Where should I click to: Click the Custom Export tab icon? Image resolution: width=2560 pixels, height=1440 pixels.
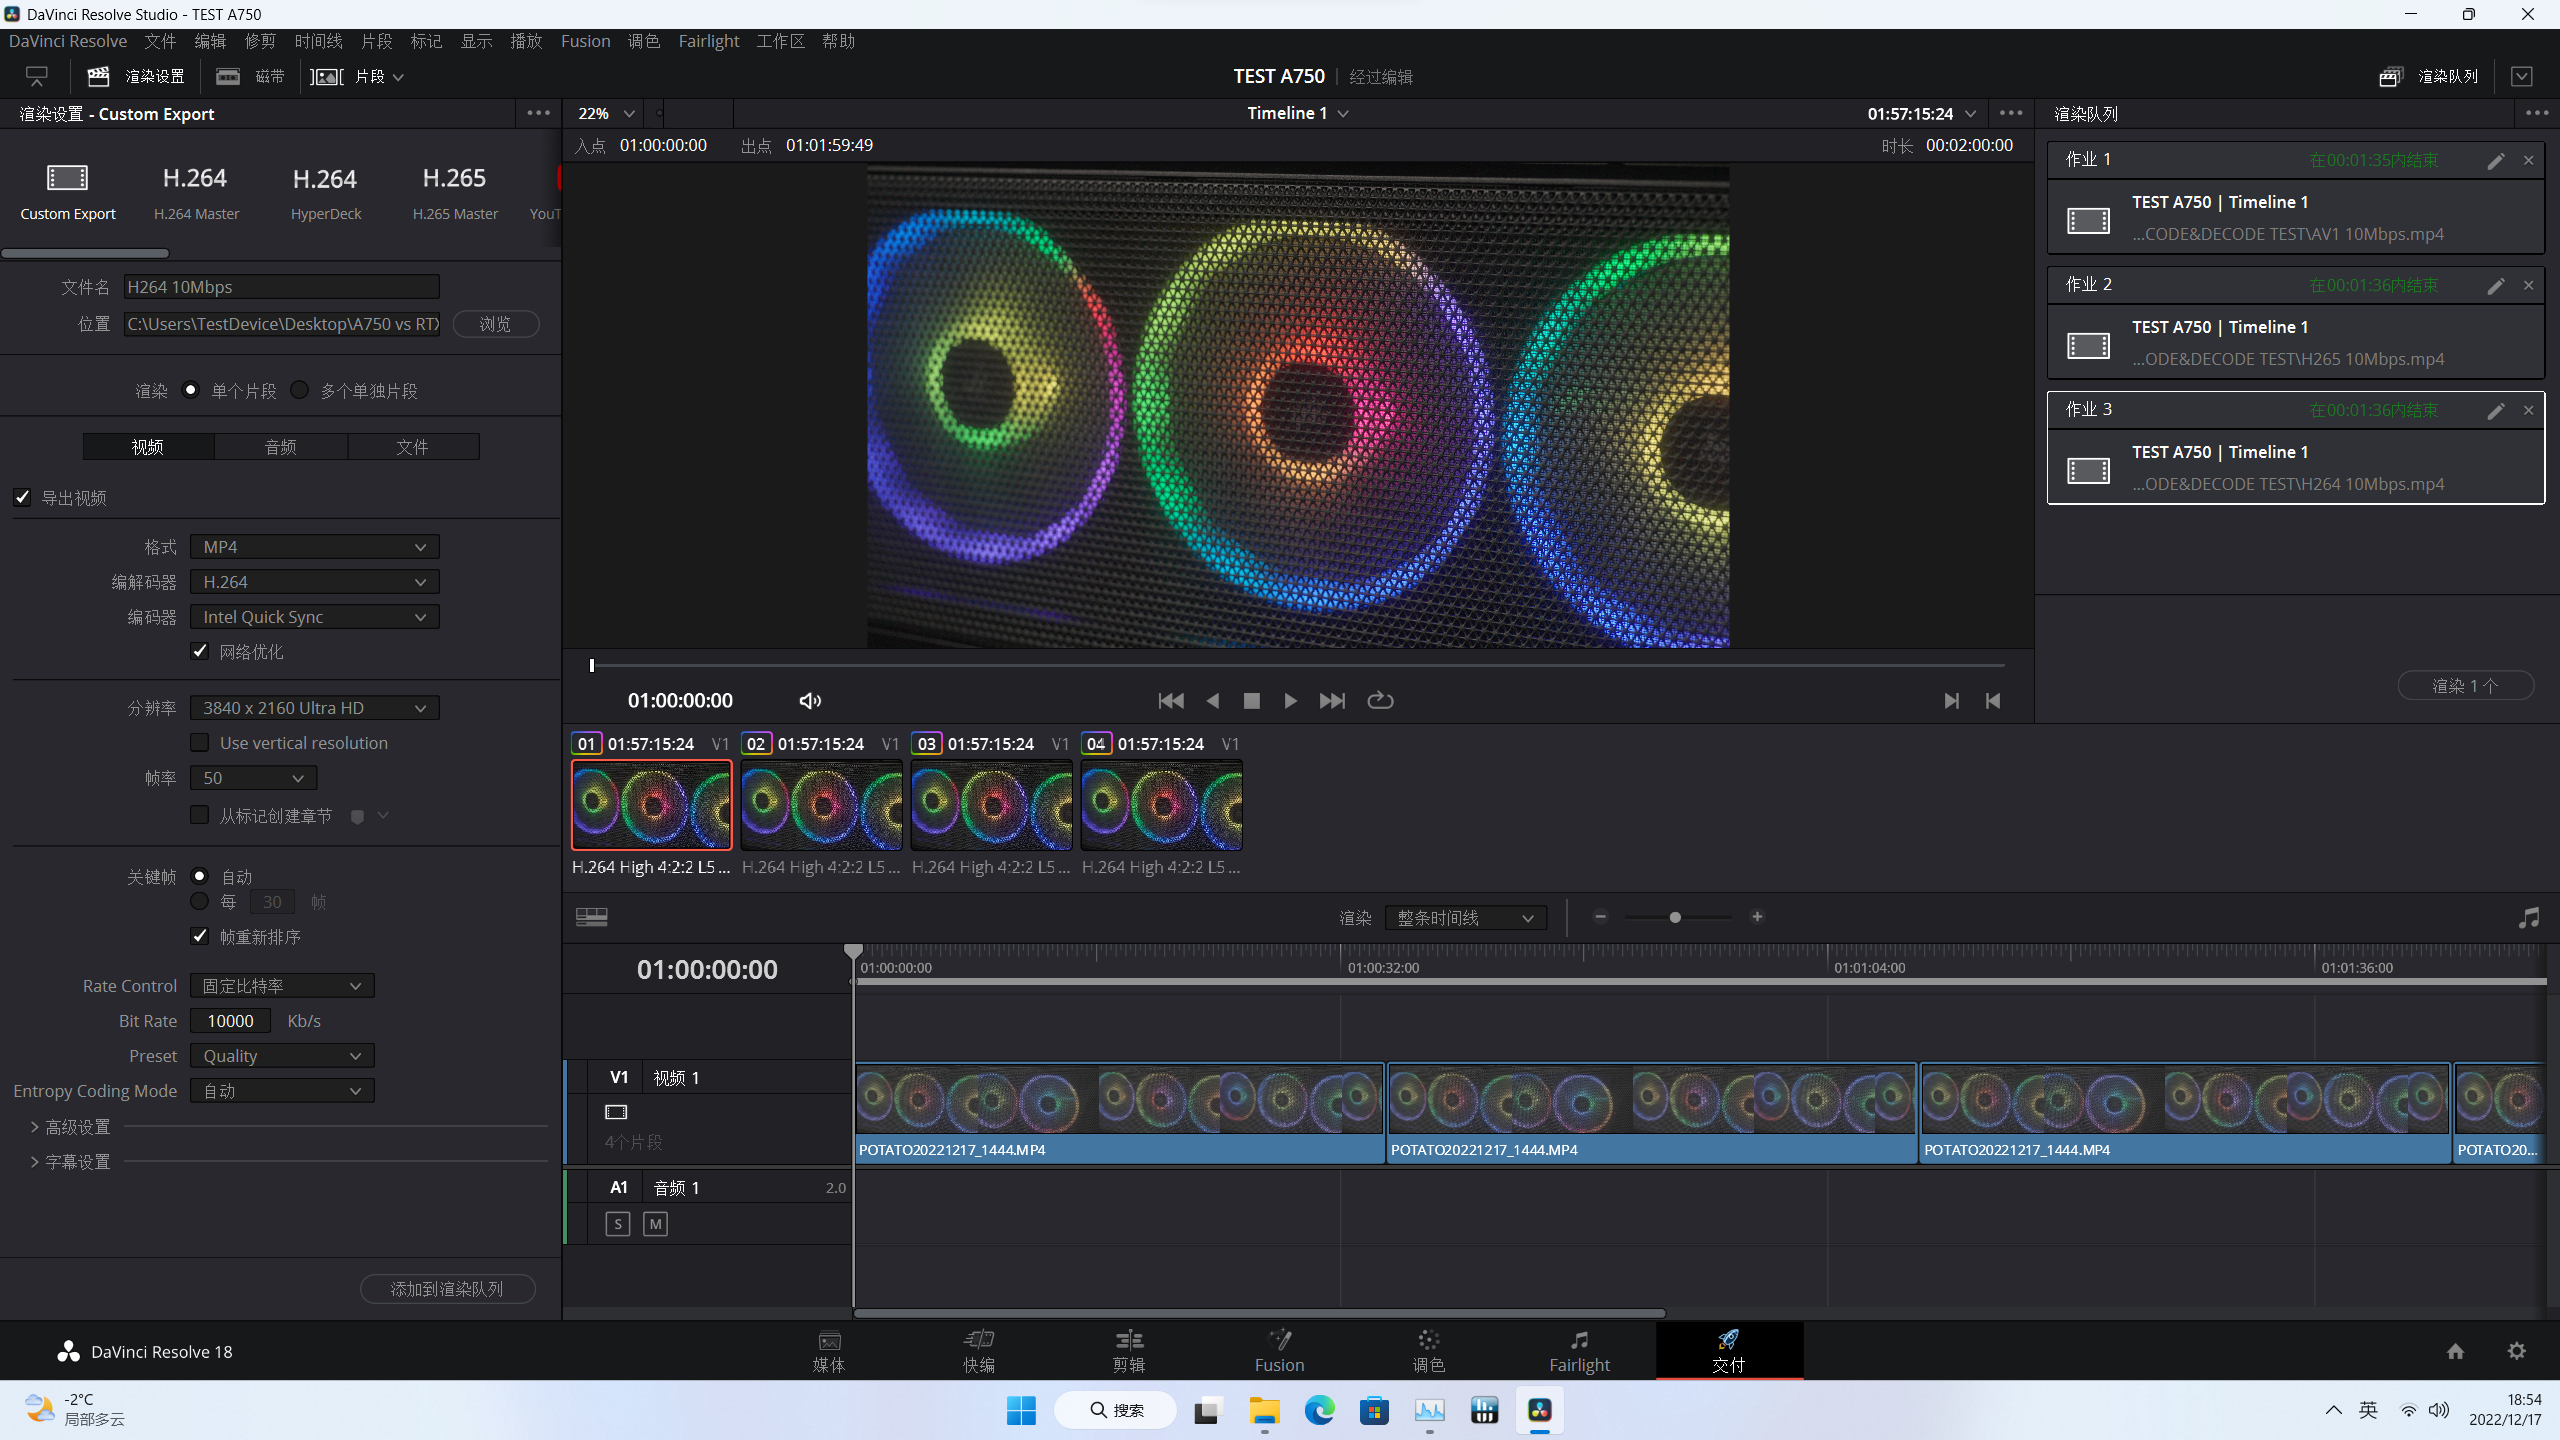click(69, 178)
